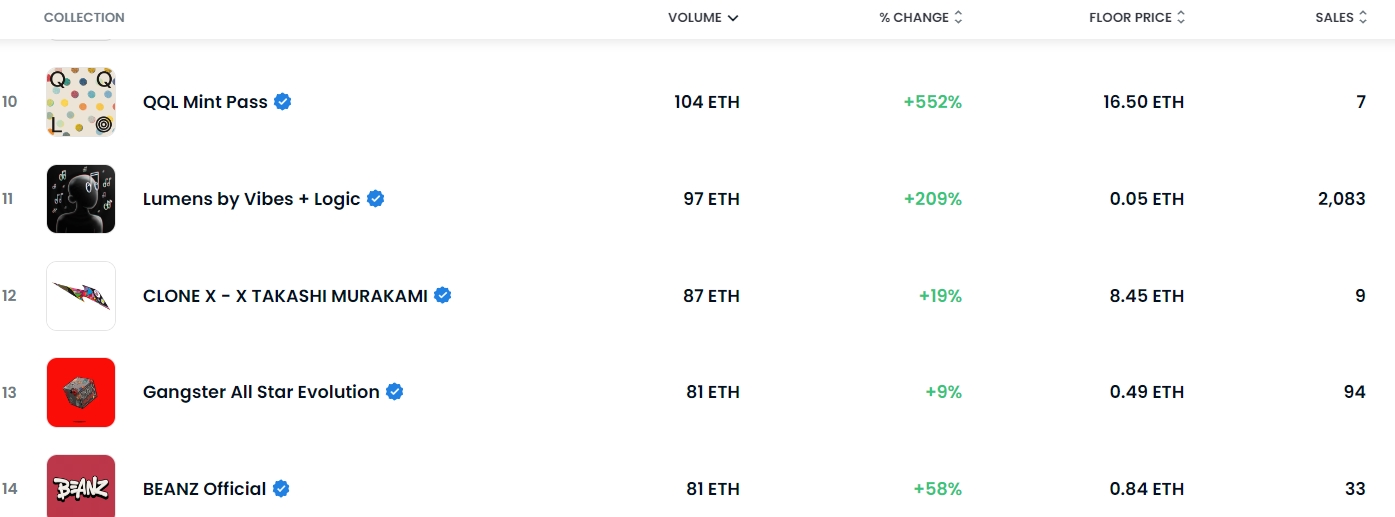Viewport: 1395px width, 517px height.
Task: Click the CLONE X Murakami collection logo
Action: tap(81, 296)
